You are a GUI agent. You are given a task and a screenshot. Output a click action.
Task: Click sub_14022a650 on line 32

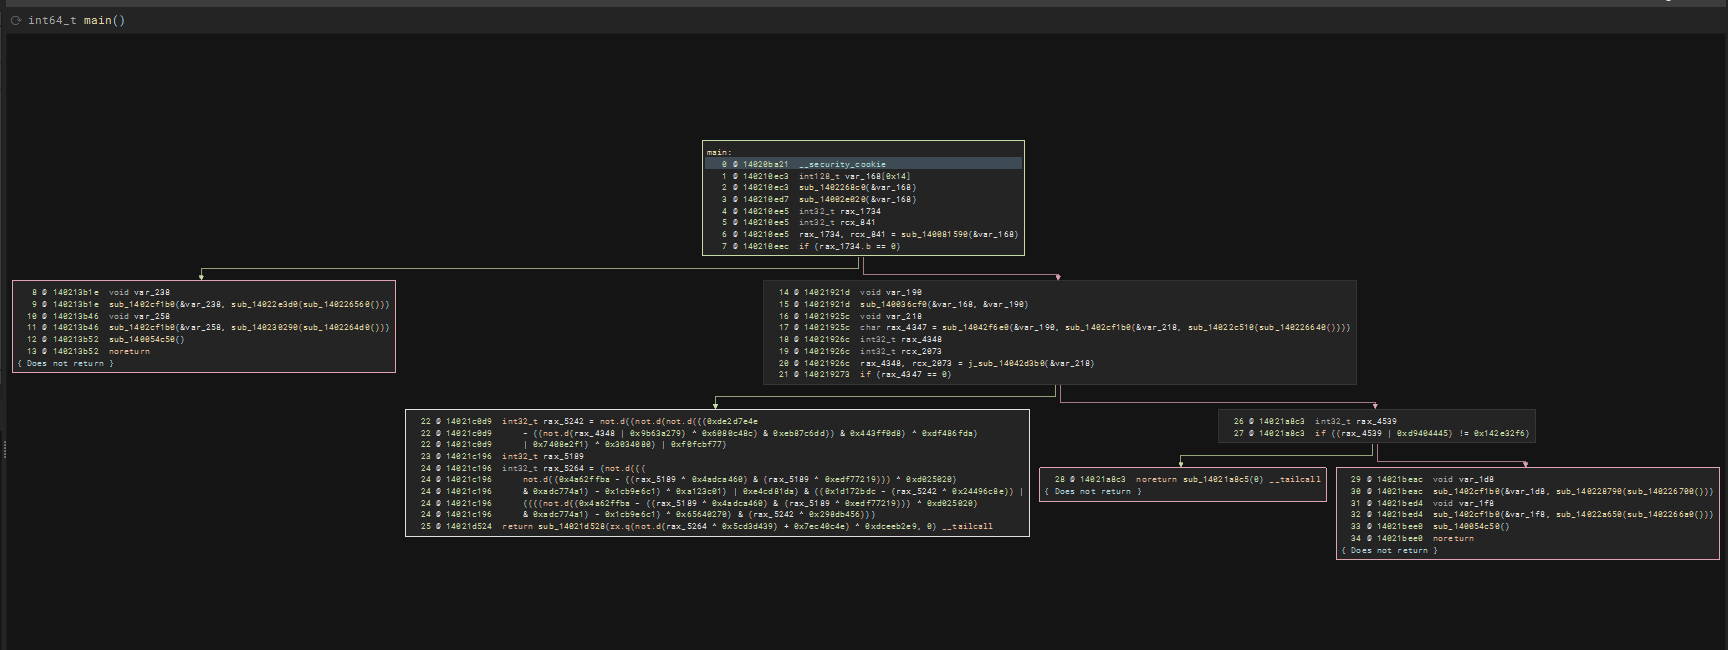click(x=1589, y=514)
